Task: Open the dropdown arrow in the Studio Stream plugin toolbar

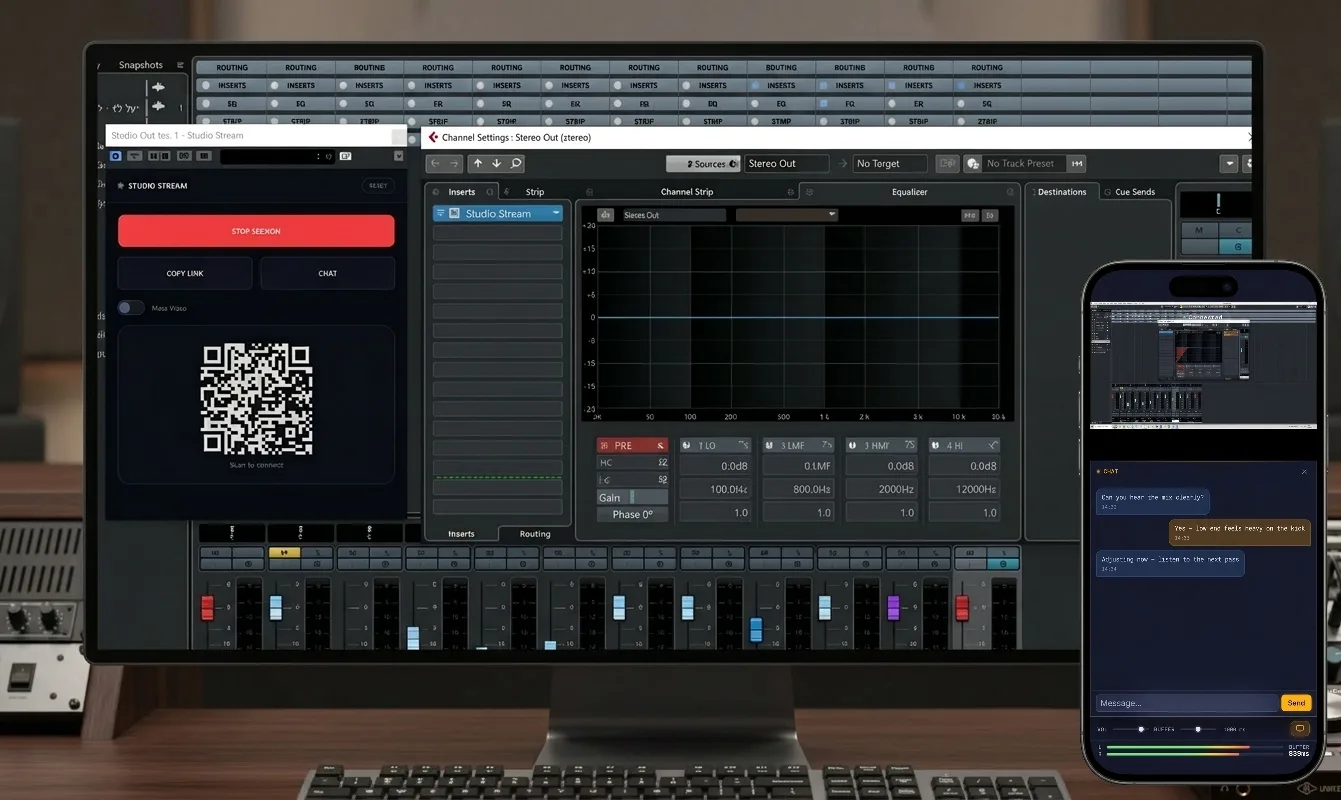Action: click(x=398, y=156)
